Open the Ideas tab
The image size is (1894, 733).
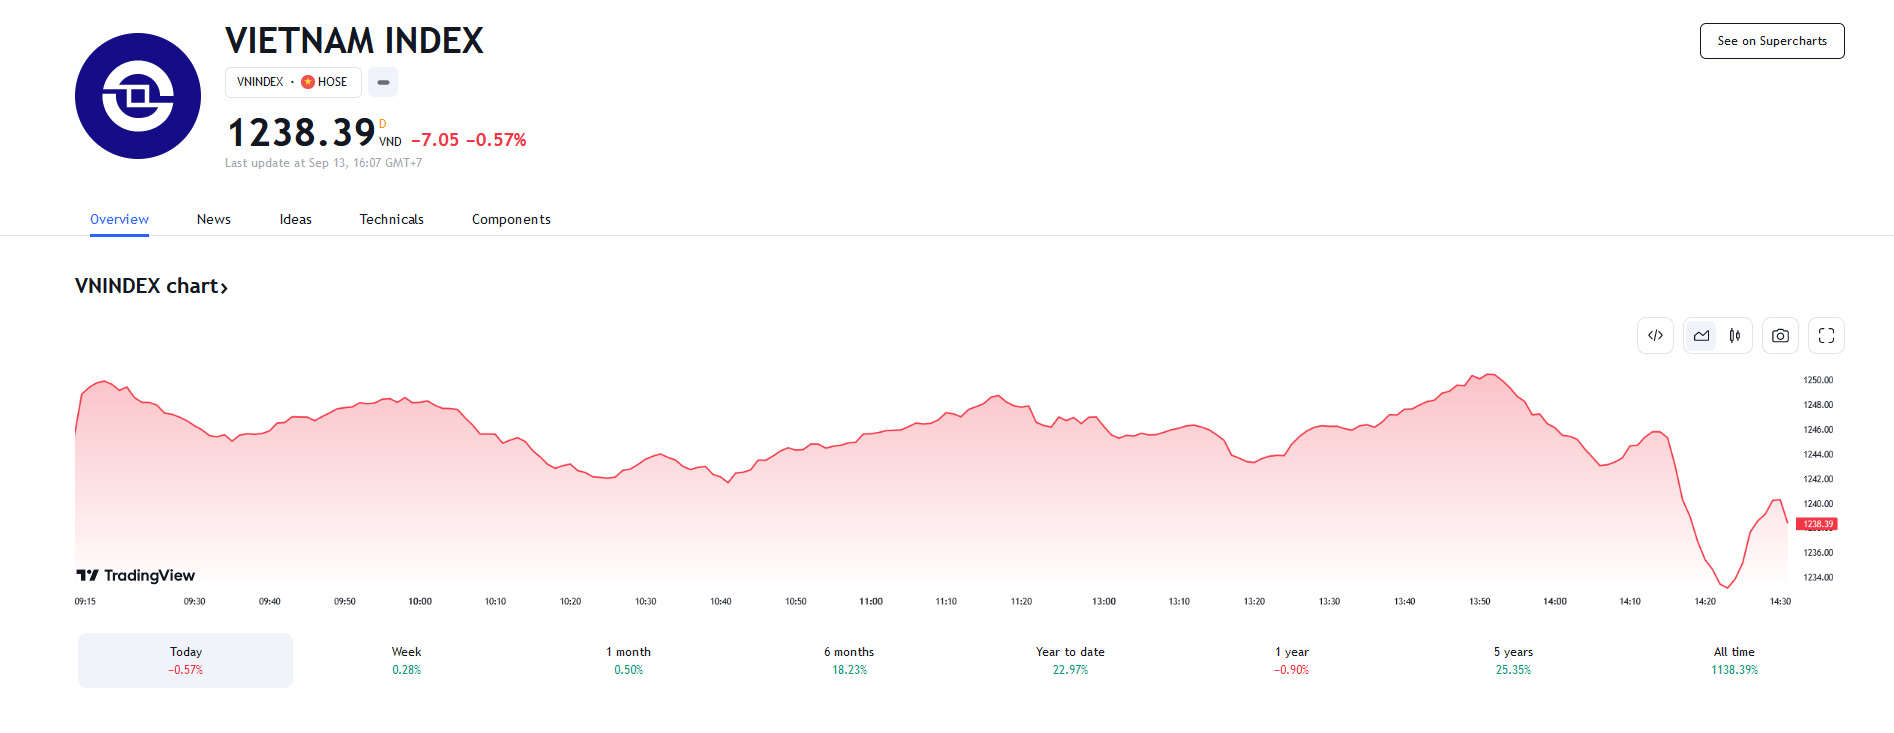(296, 219)
